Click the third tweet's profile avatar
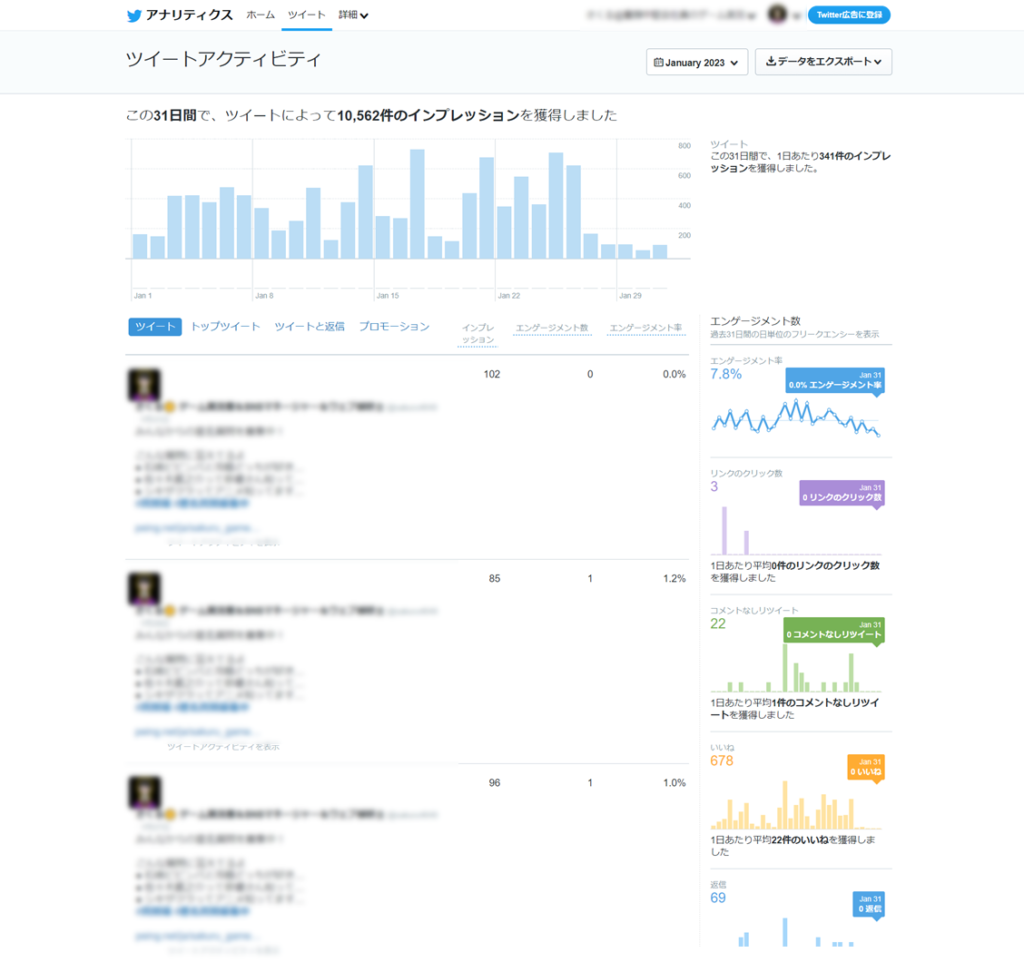Image resolution: width=1024 pixels, height=962 pixels. tap(144, 792)
